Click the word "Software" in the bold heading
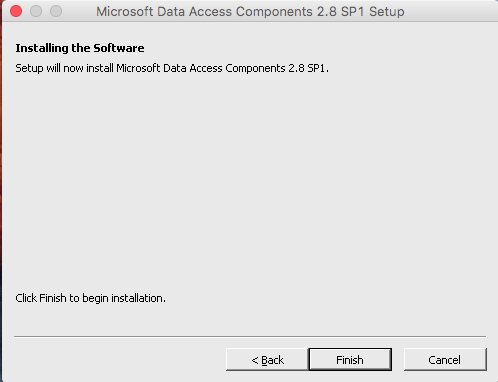498x382 pixels. (x=119, y=48)
